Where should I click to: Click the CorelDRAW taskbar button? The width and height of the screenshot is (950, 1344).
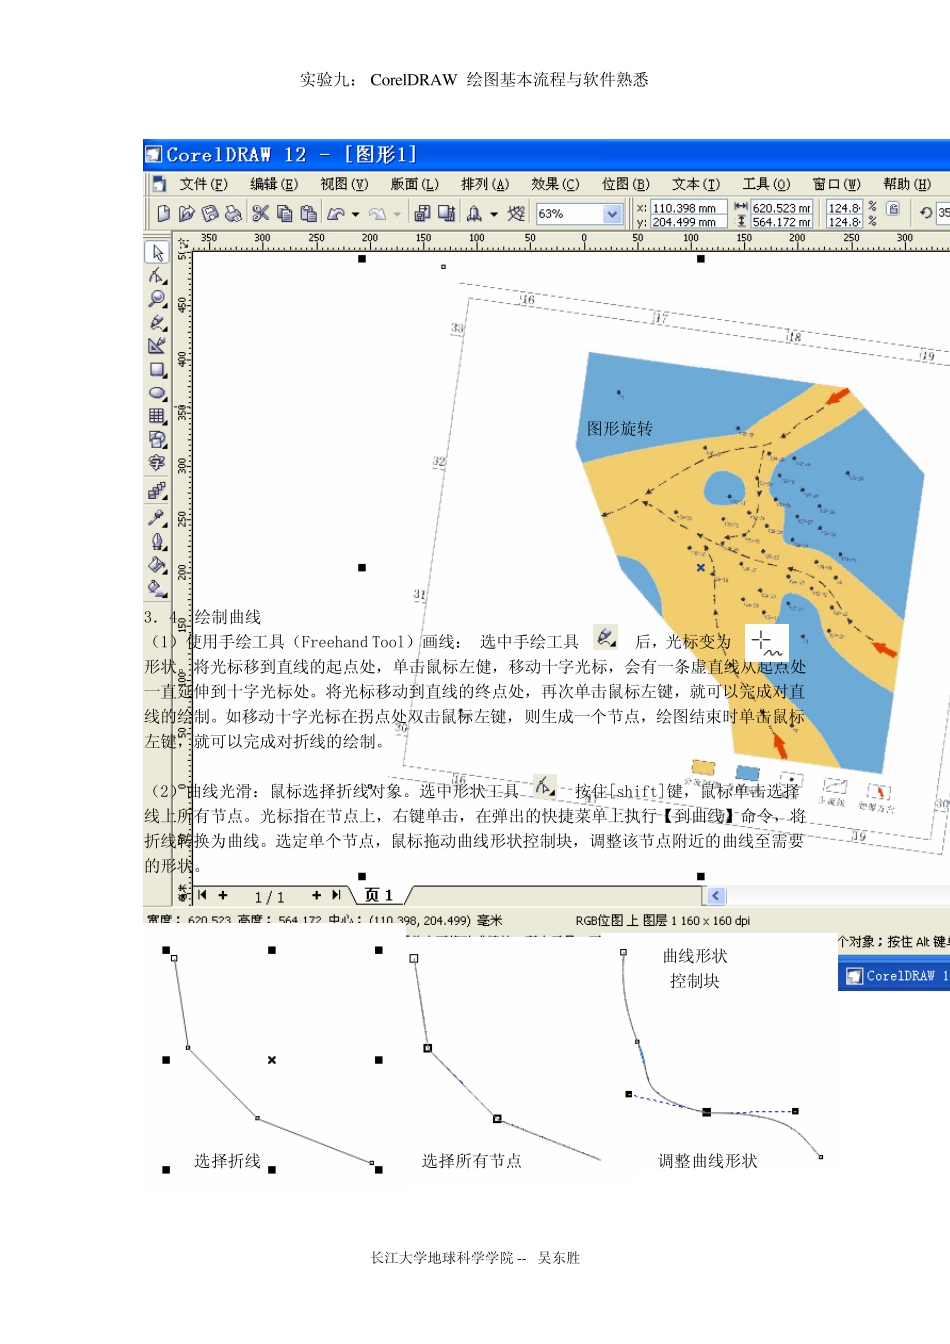894,976
